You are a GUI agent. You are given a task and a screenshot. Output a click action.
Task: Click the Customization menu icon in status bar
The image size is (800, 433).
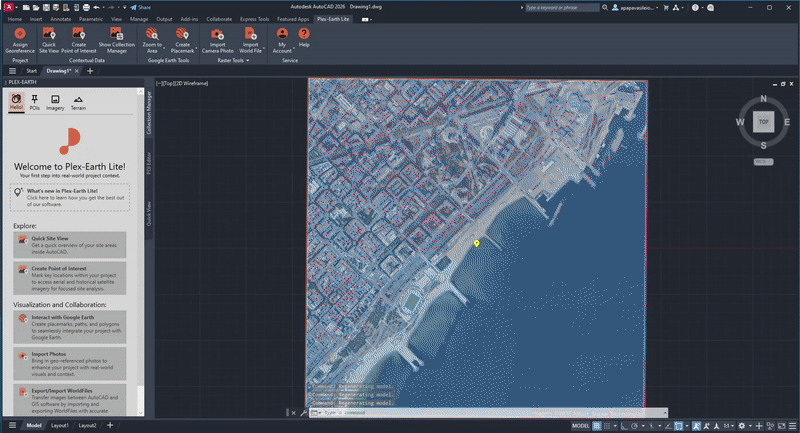pos(792,426)
